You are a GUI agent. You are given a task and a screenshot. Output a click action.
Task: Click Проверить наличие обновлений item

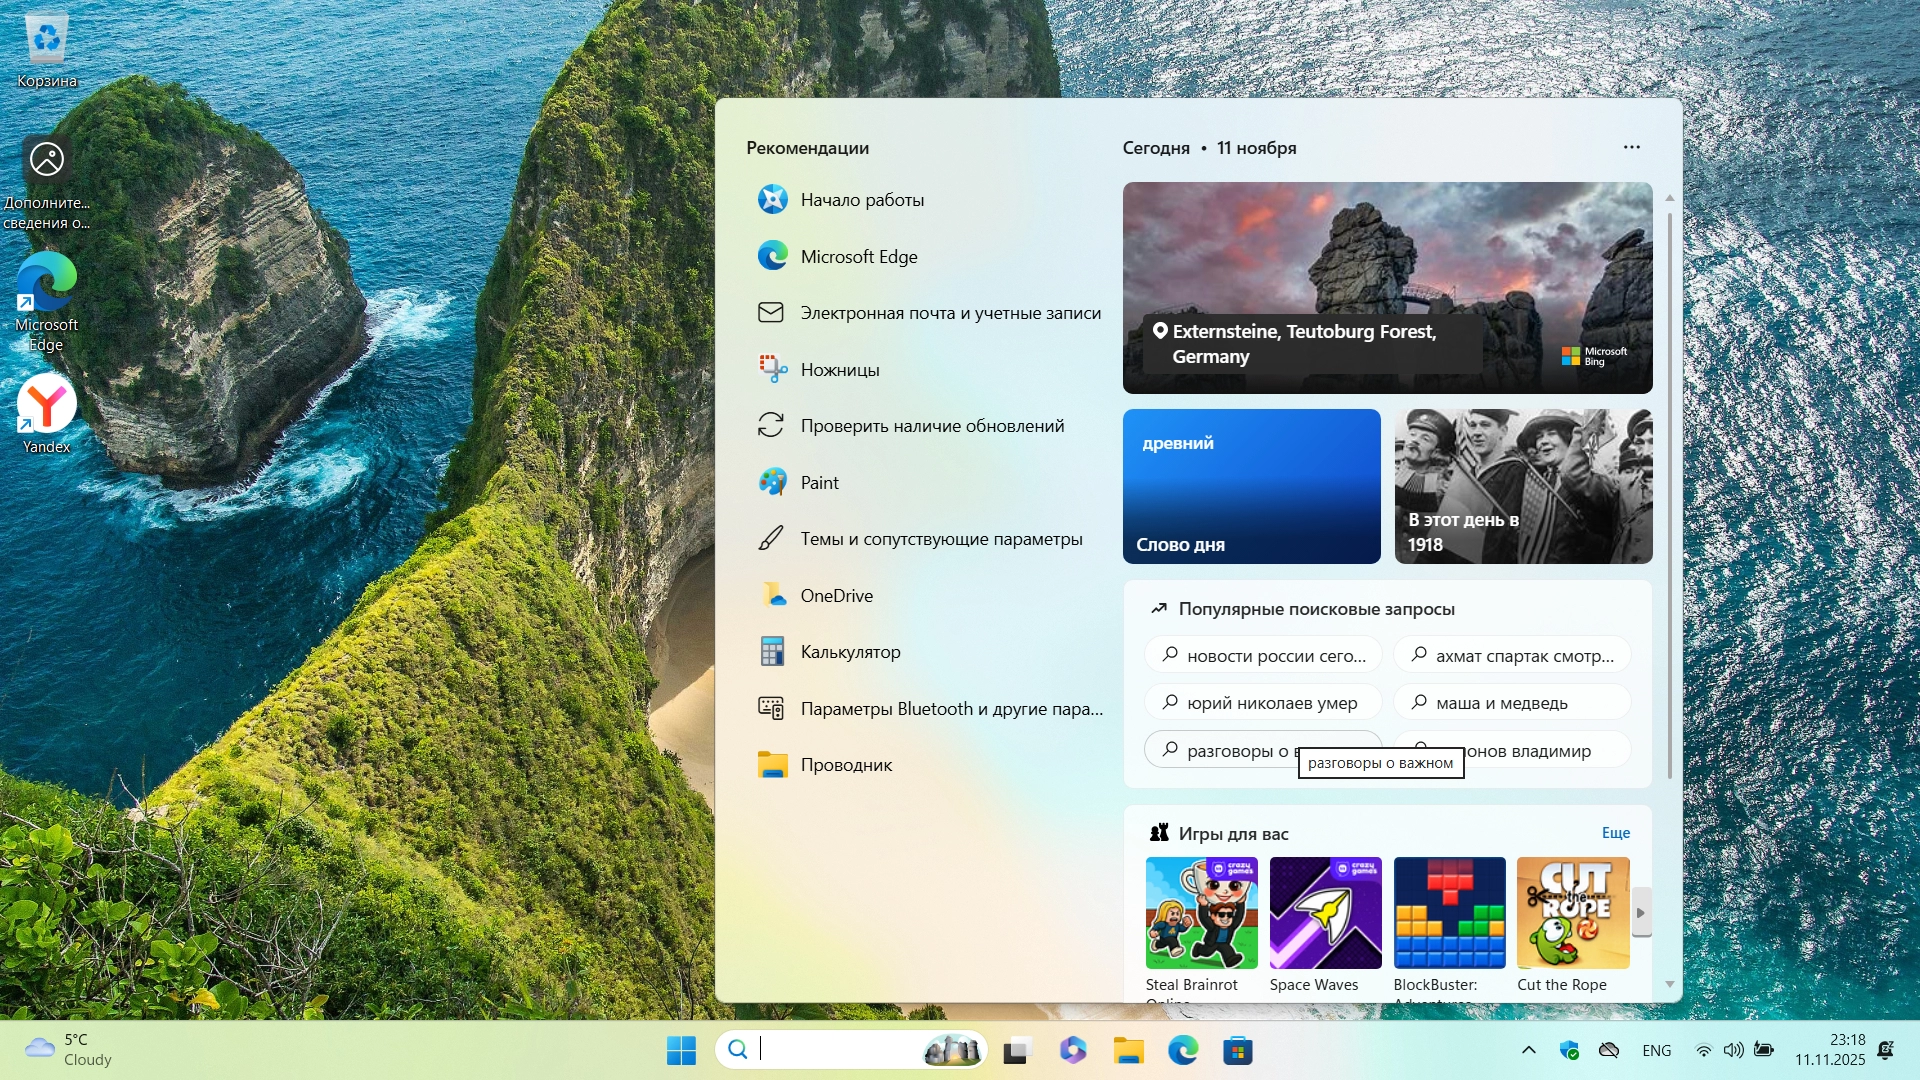931,426
